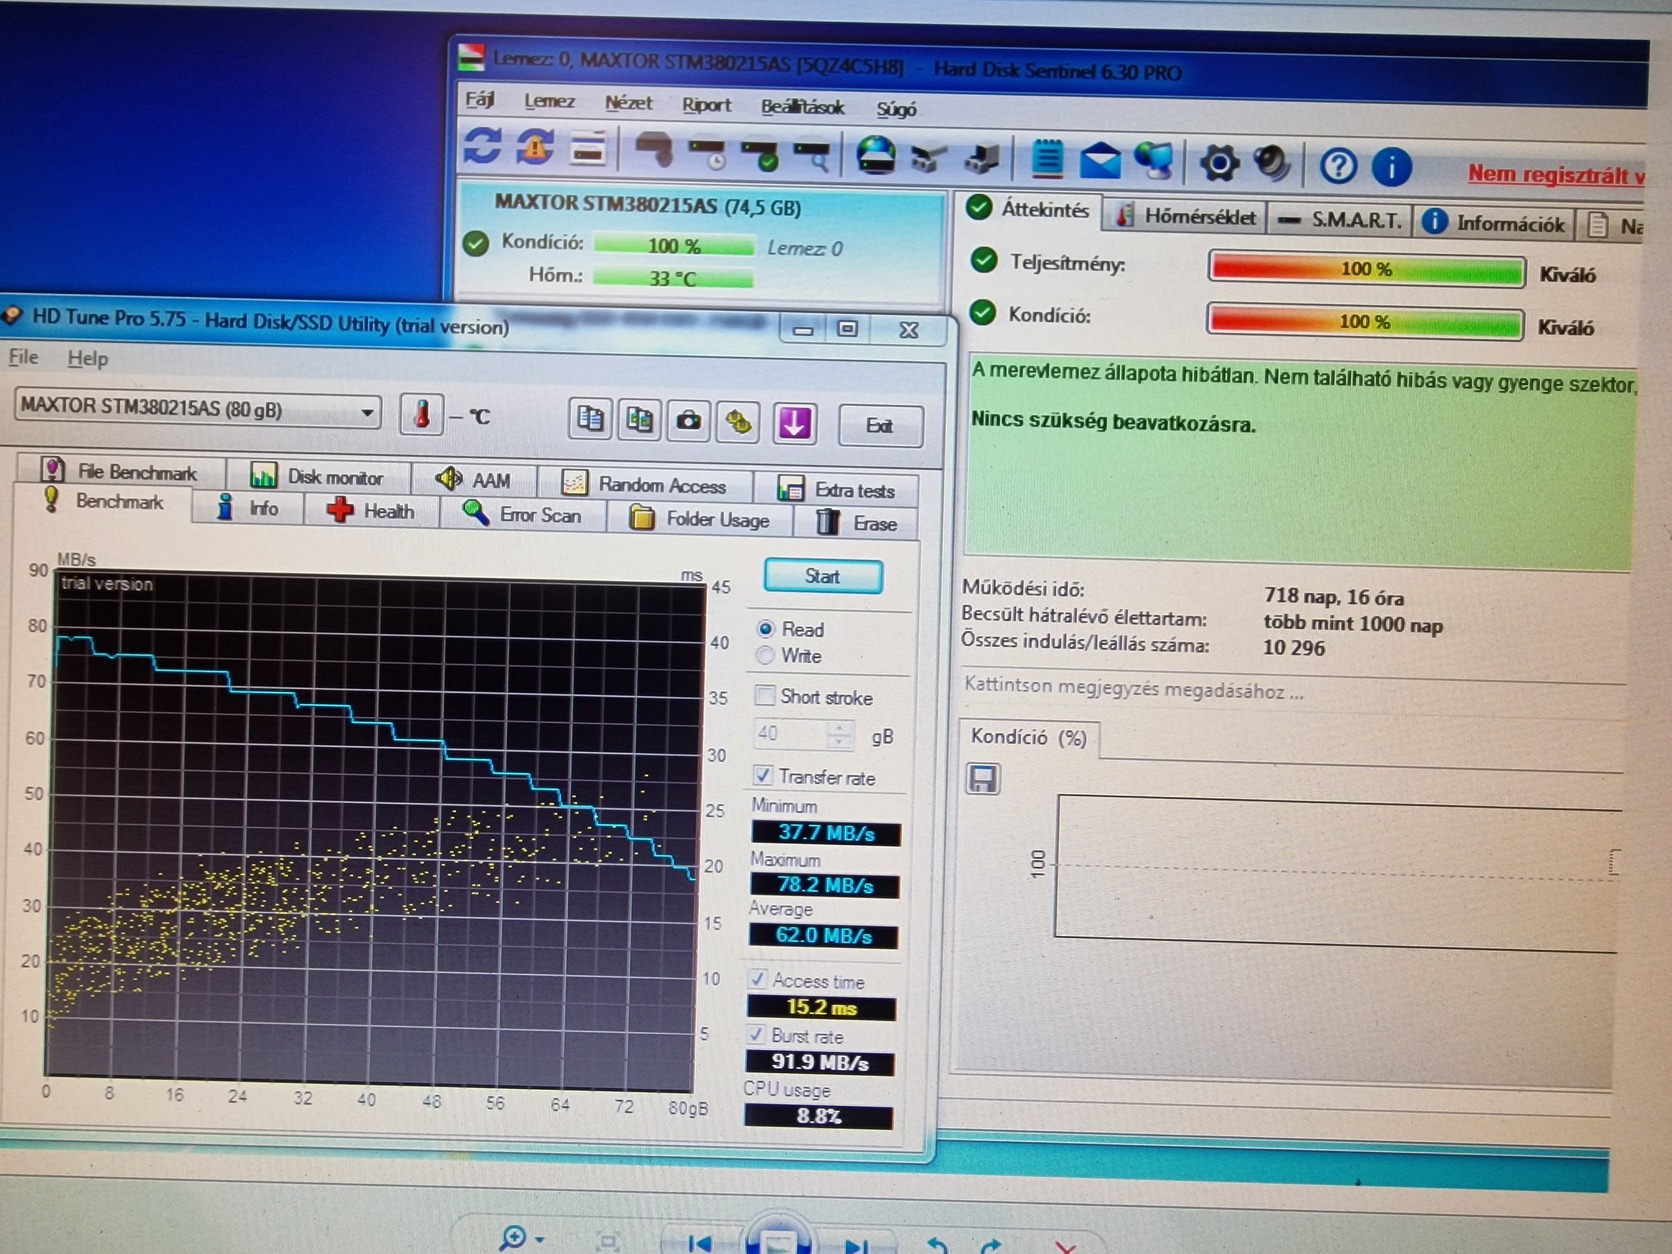Toggle the Burst rate checkbox
1672x1254 pixels.
pyautogui.click(x=757, y=1034)
